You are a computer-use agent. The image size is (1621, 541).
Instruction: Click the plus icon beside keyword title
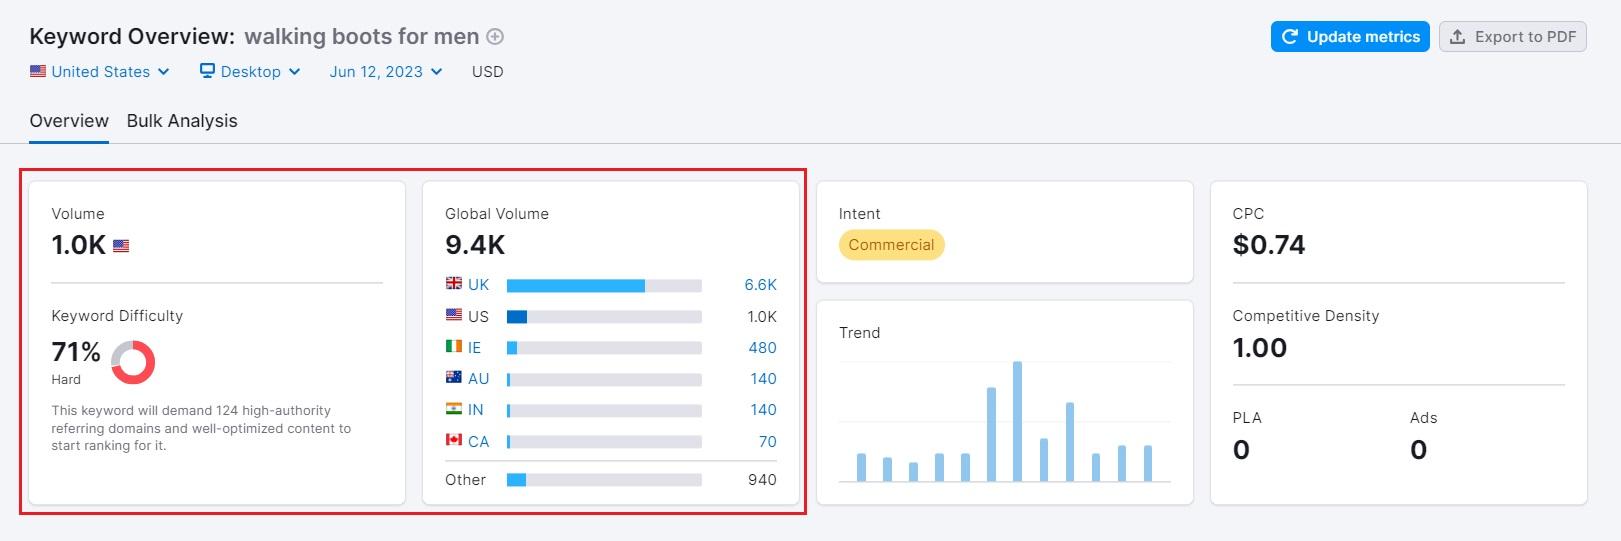[495, 37]
